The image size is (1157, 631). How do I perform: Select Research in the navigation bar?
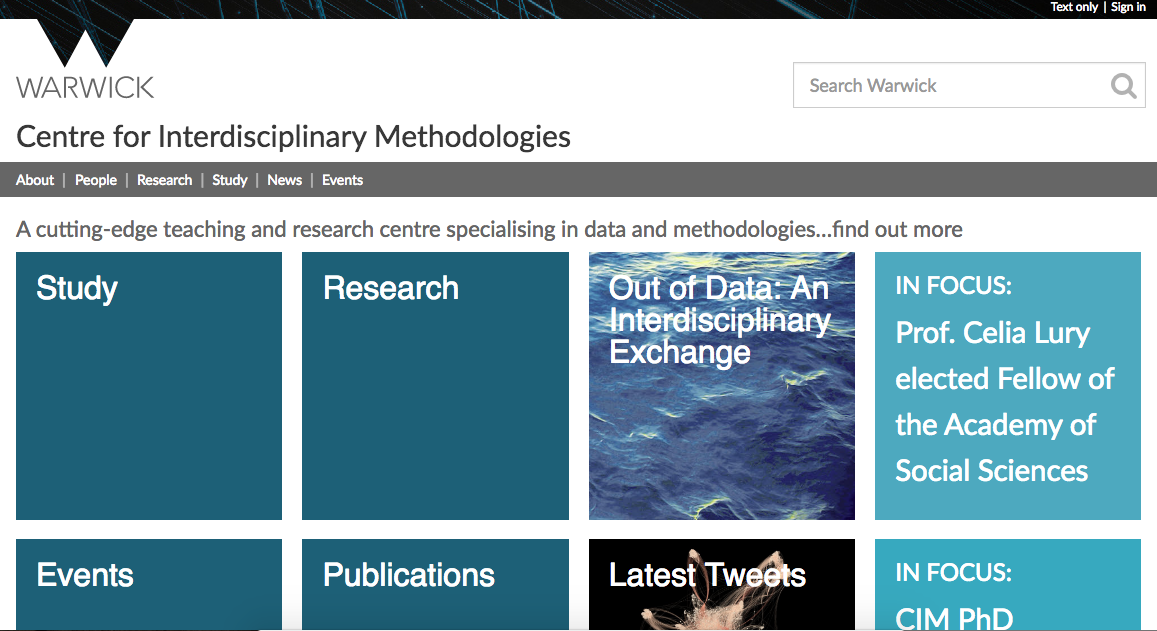pyautogui.click(x=164, y=180)
